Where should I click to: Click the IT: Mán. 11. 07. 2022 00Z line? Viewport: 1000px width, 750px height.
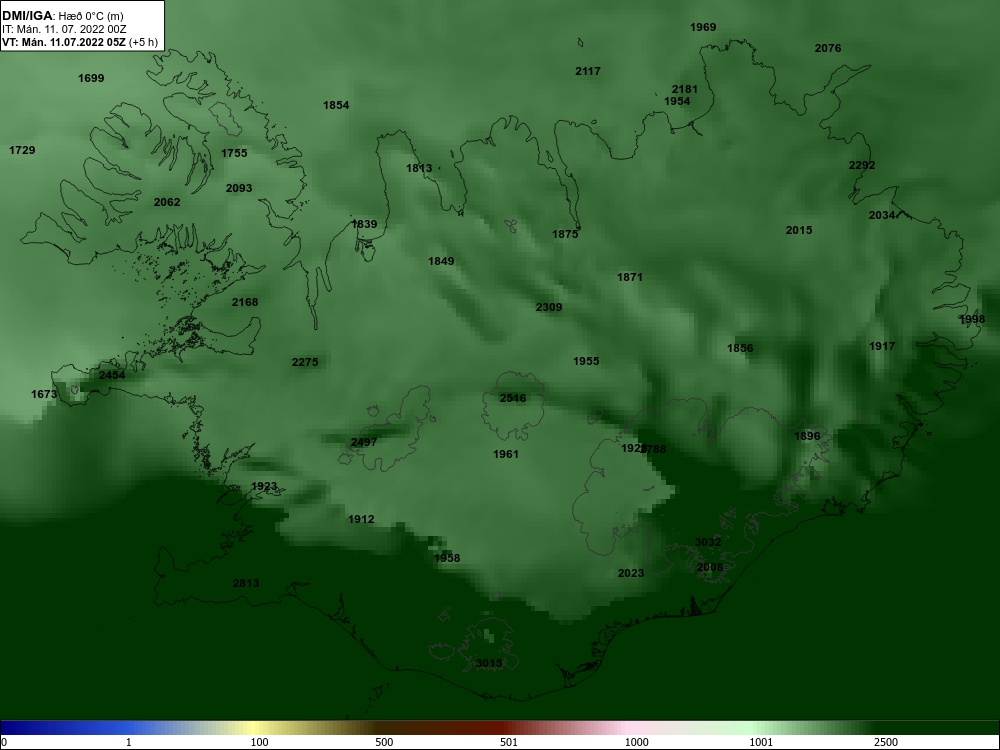tap(64, 29)
